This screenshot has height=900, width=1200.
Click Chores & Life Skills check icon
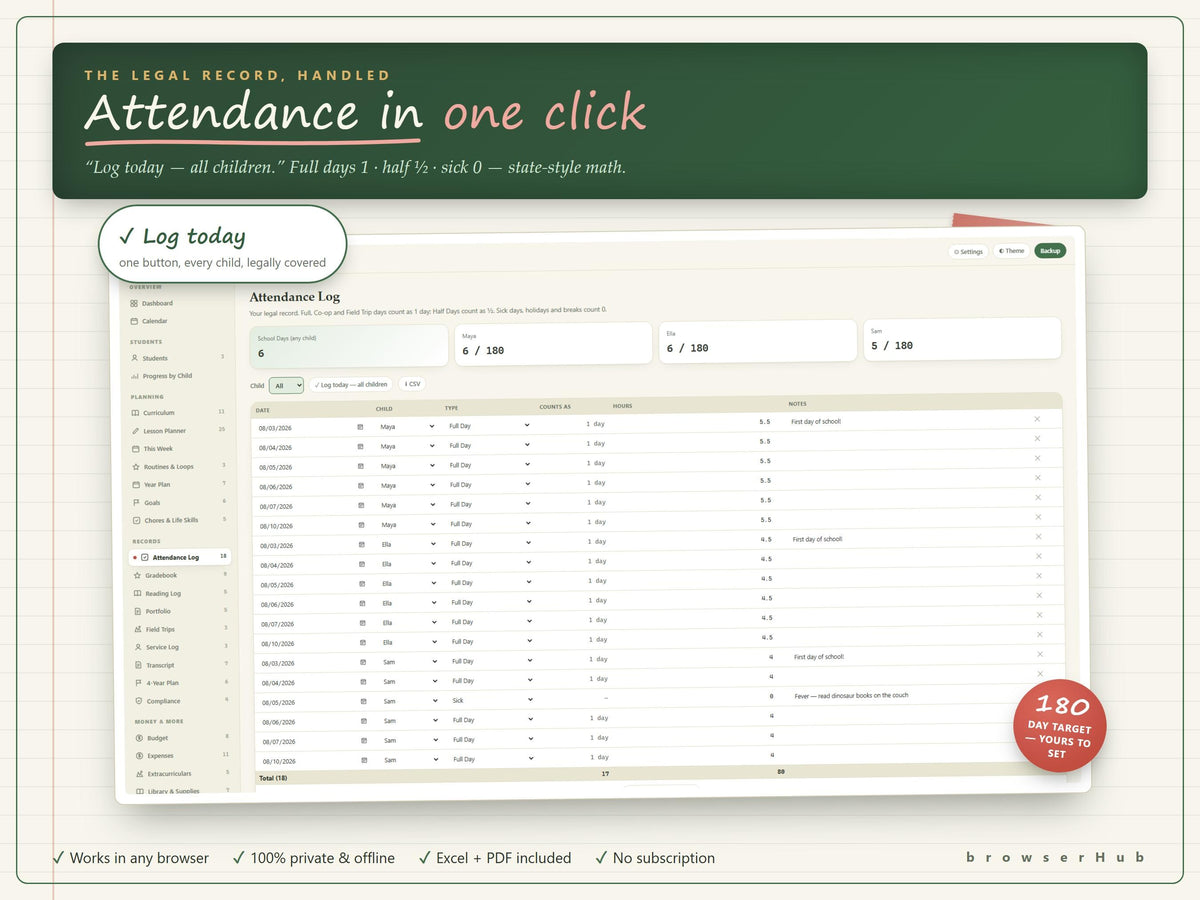(x=136, y=521)
